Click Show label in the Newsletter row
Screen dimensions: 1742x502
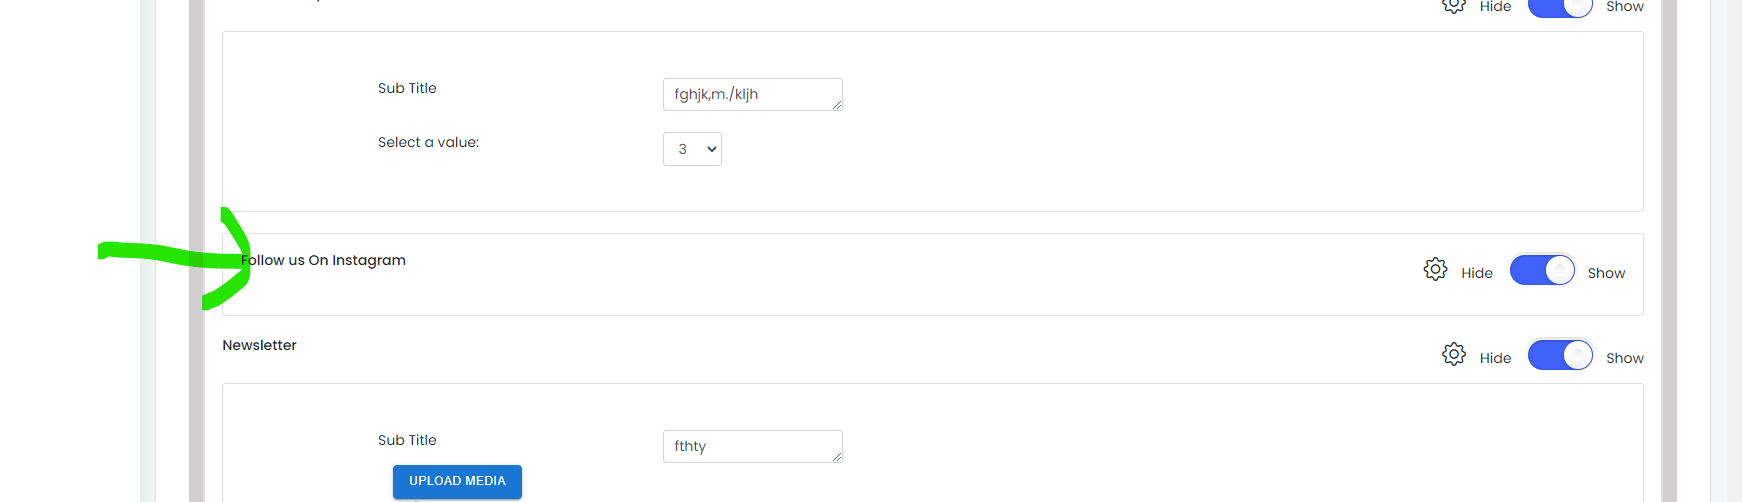coord(1625,358)
